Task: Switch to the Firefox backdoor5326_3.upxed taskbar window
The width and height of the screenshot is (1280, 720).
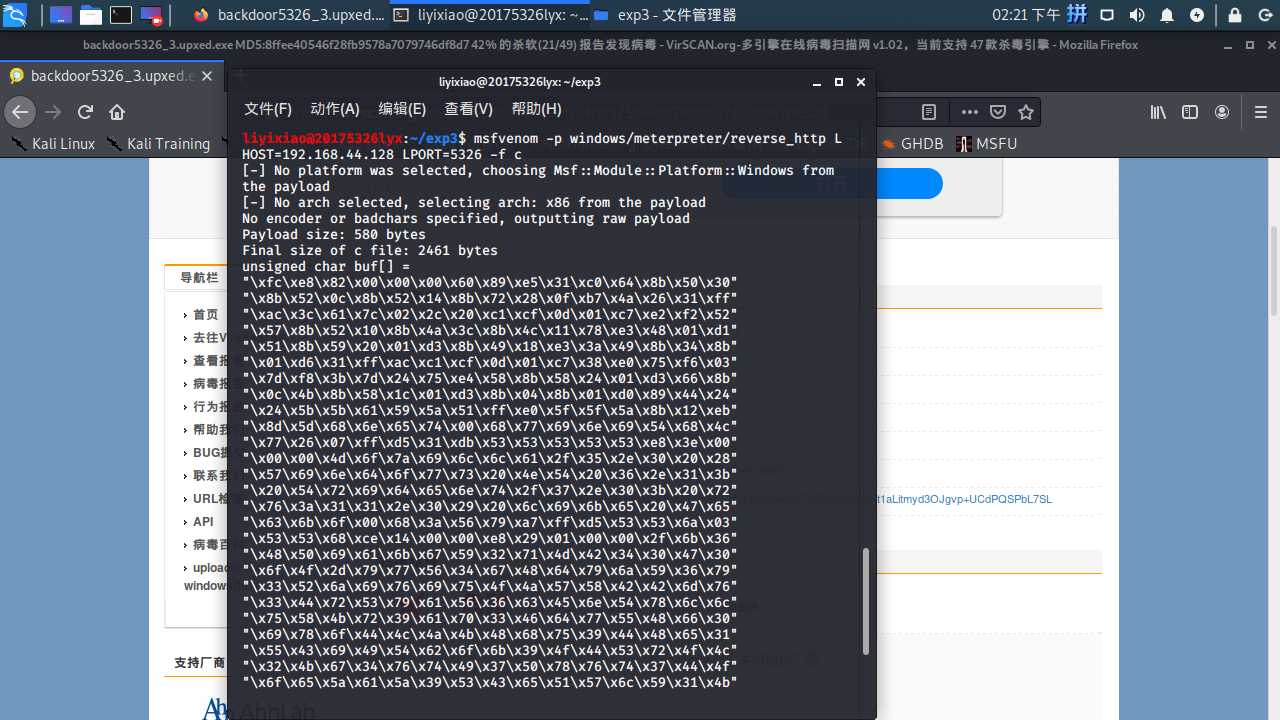Action: tap(287, 15)
